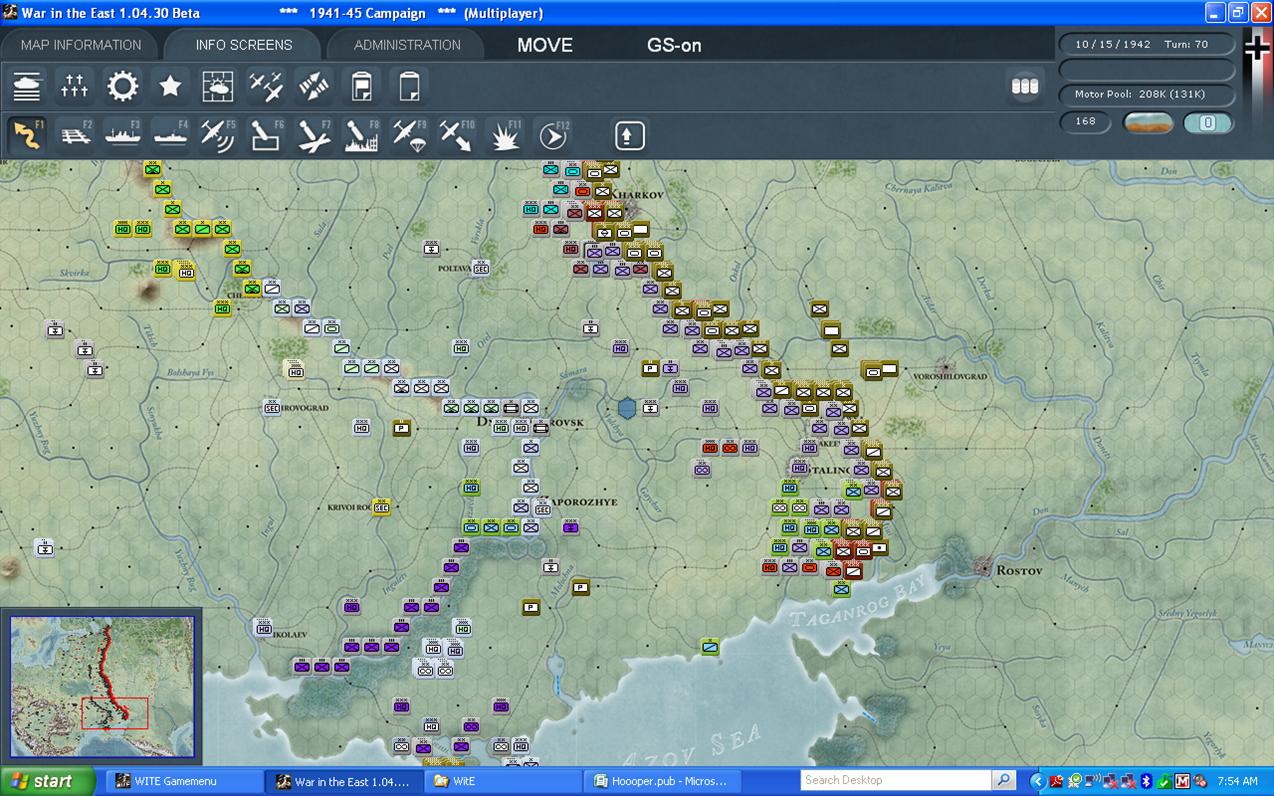Toggle the crossed arrows map icon
The width and height of the screenshot is (1274, 796).
(x=314, y=87)
